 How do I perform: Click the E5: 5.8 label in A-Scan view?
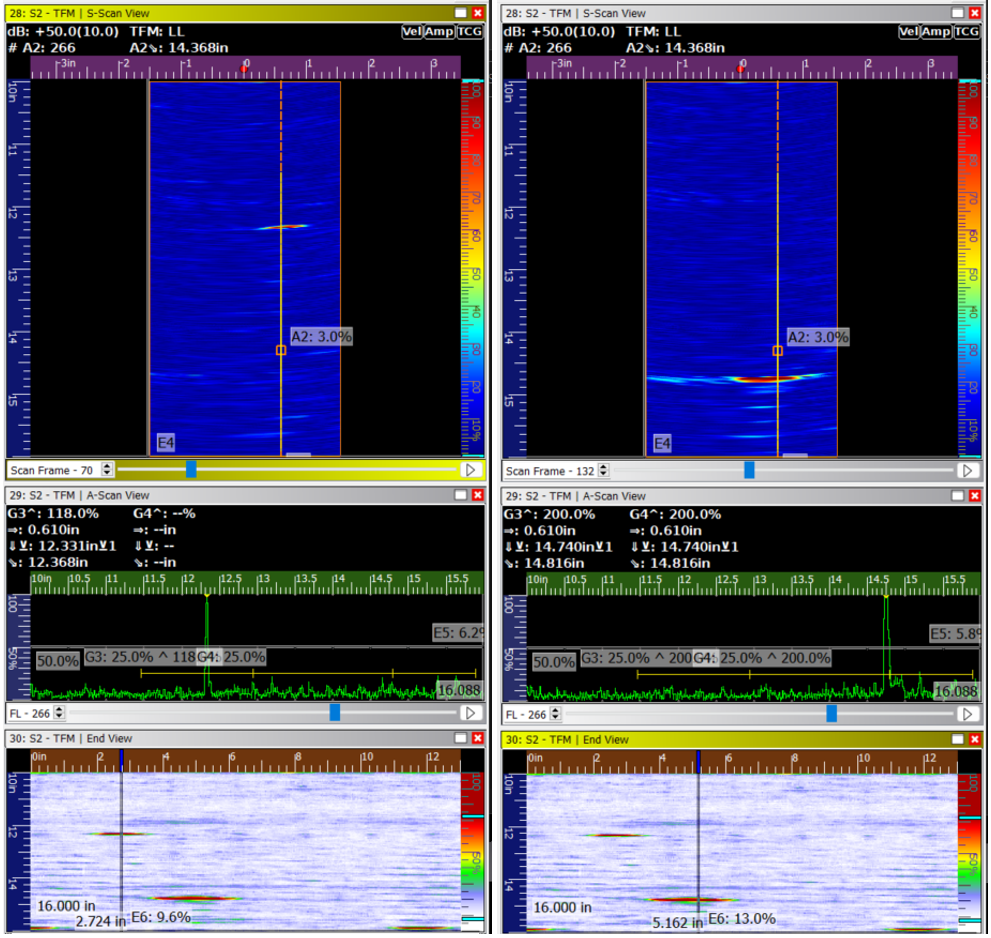point(955,633)
